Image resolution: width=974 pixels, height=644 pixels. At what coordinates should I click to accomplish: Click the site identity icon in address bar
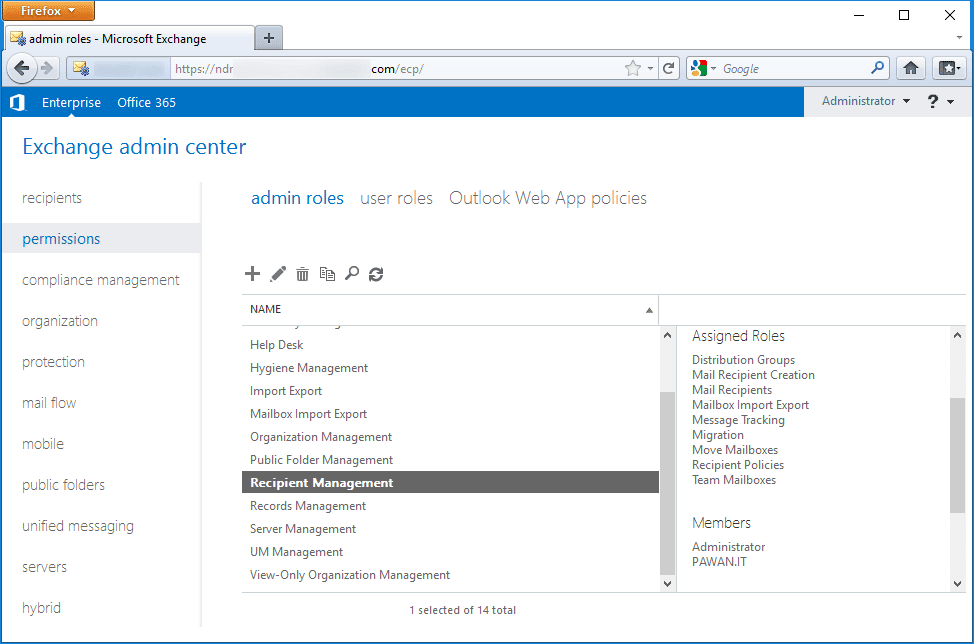tap(81, 68)
